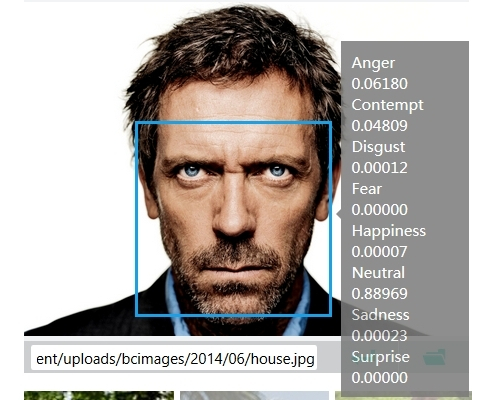Click the Neutral label
Screen dimensions: 490x400
tap(378, 273)
